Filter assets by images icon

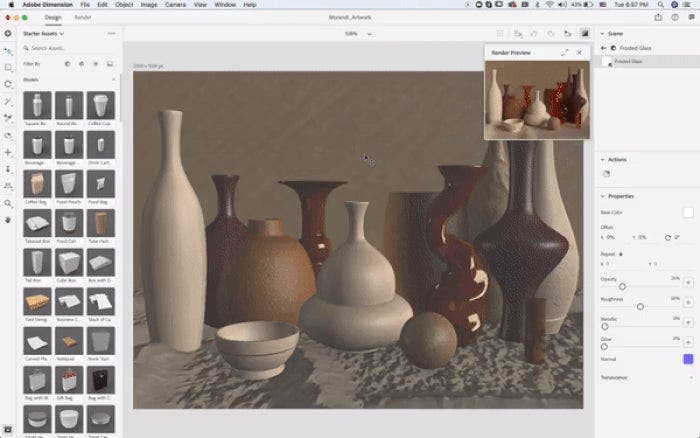click(x=110, y=64)
